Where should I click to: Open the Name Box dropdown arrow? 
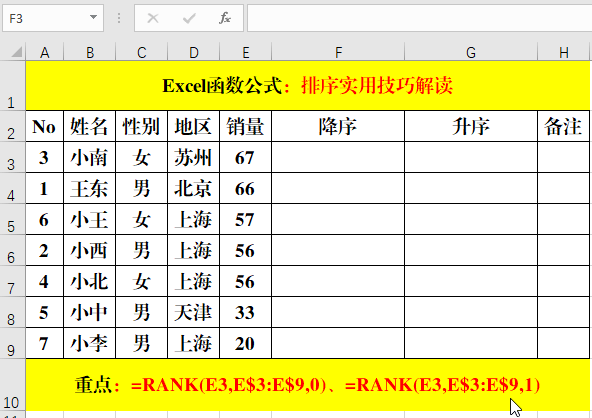93,17
